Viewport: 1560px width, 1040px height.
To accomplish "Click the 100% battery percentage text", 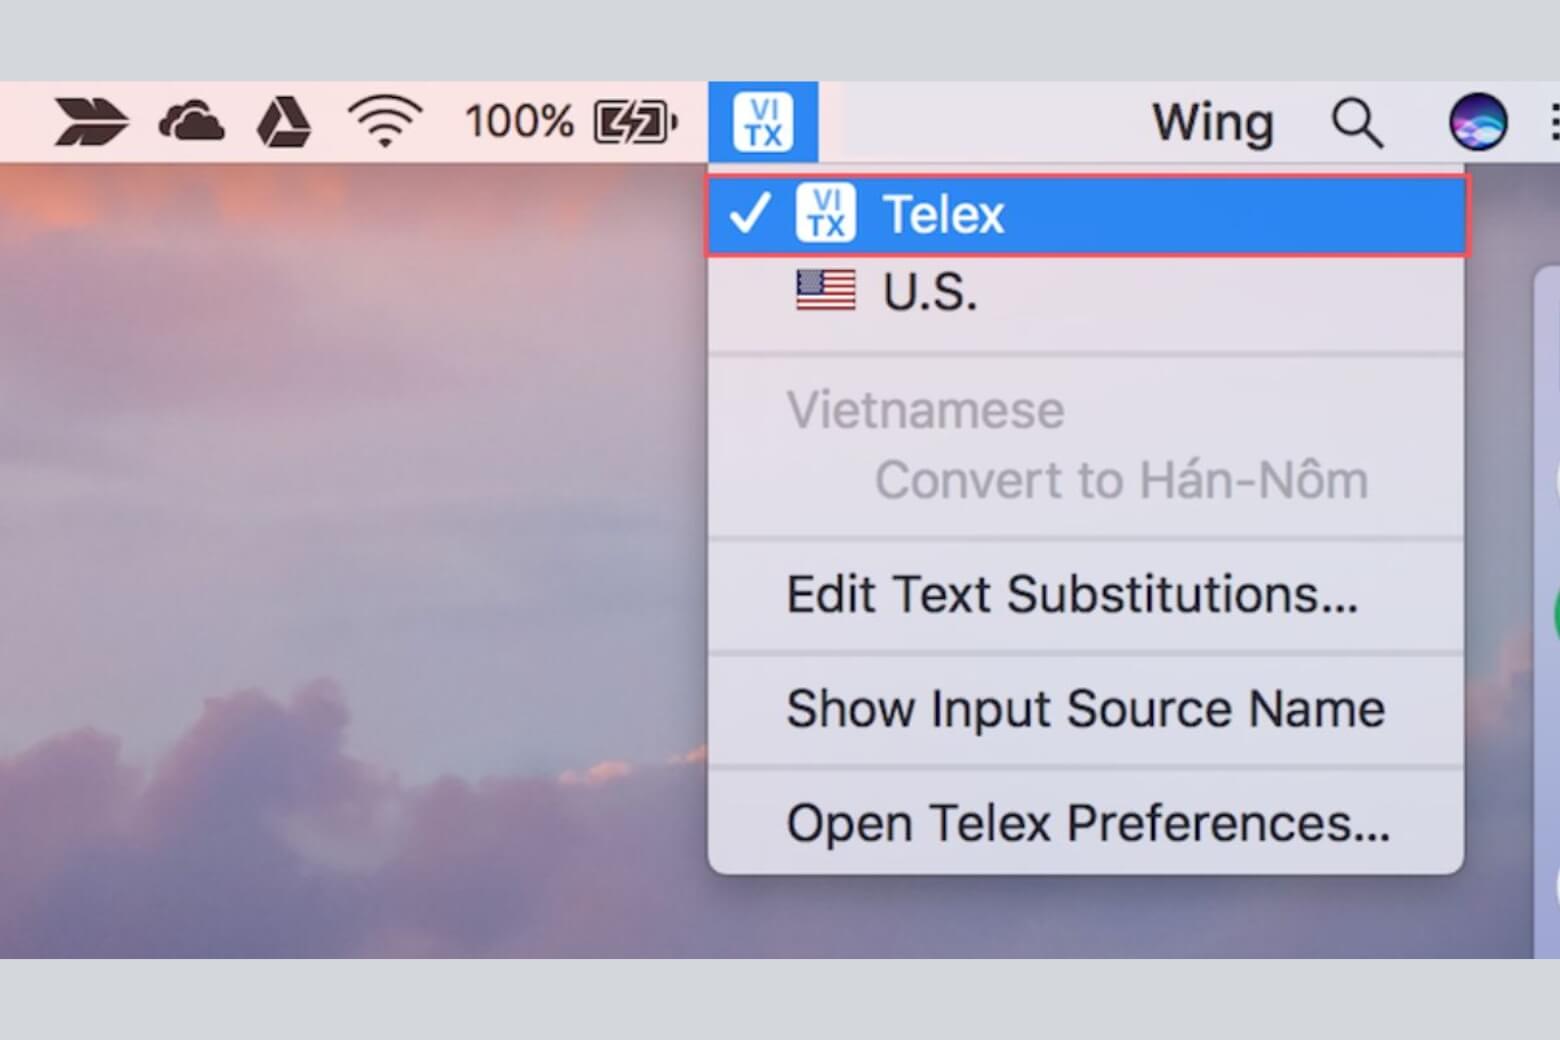I will click(x=518, y=123).
